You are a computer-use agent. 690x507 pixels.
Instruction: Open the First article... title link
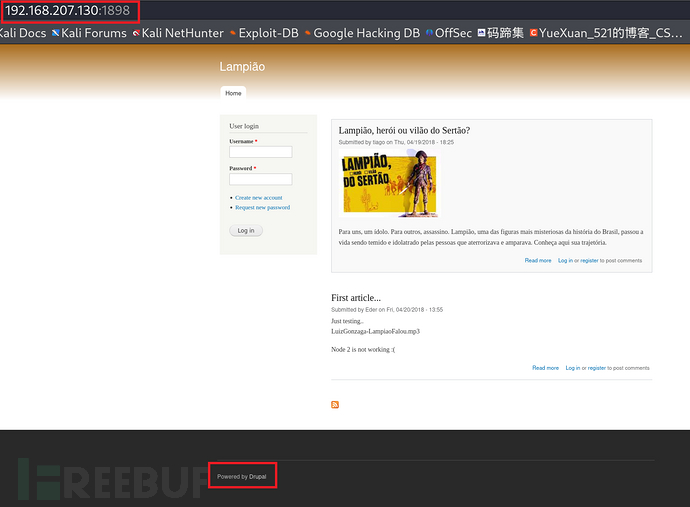[356, 297]
